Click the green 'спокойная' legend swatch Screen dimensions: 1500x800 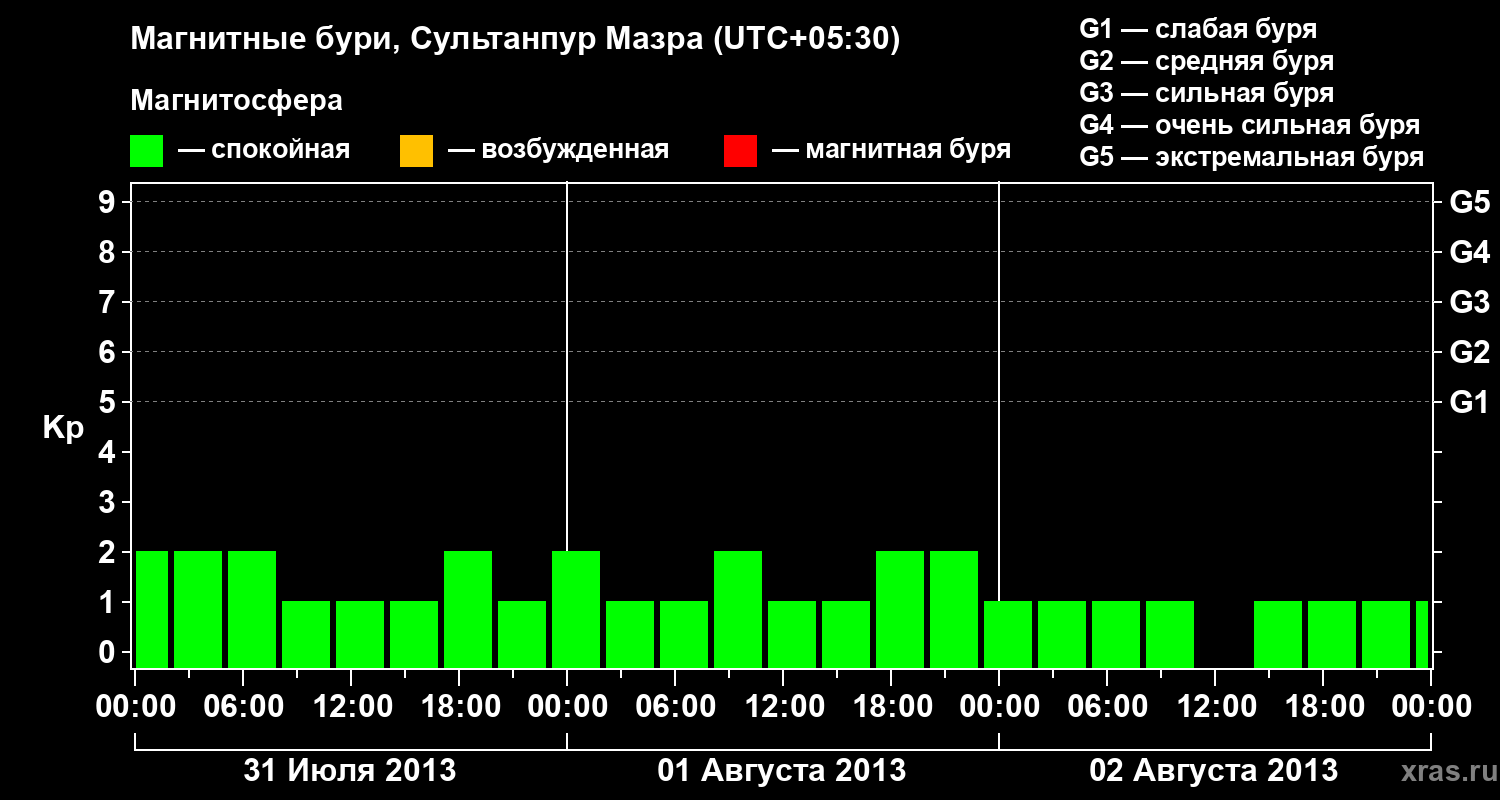click(x=147, y=151)
